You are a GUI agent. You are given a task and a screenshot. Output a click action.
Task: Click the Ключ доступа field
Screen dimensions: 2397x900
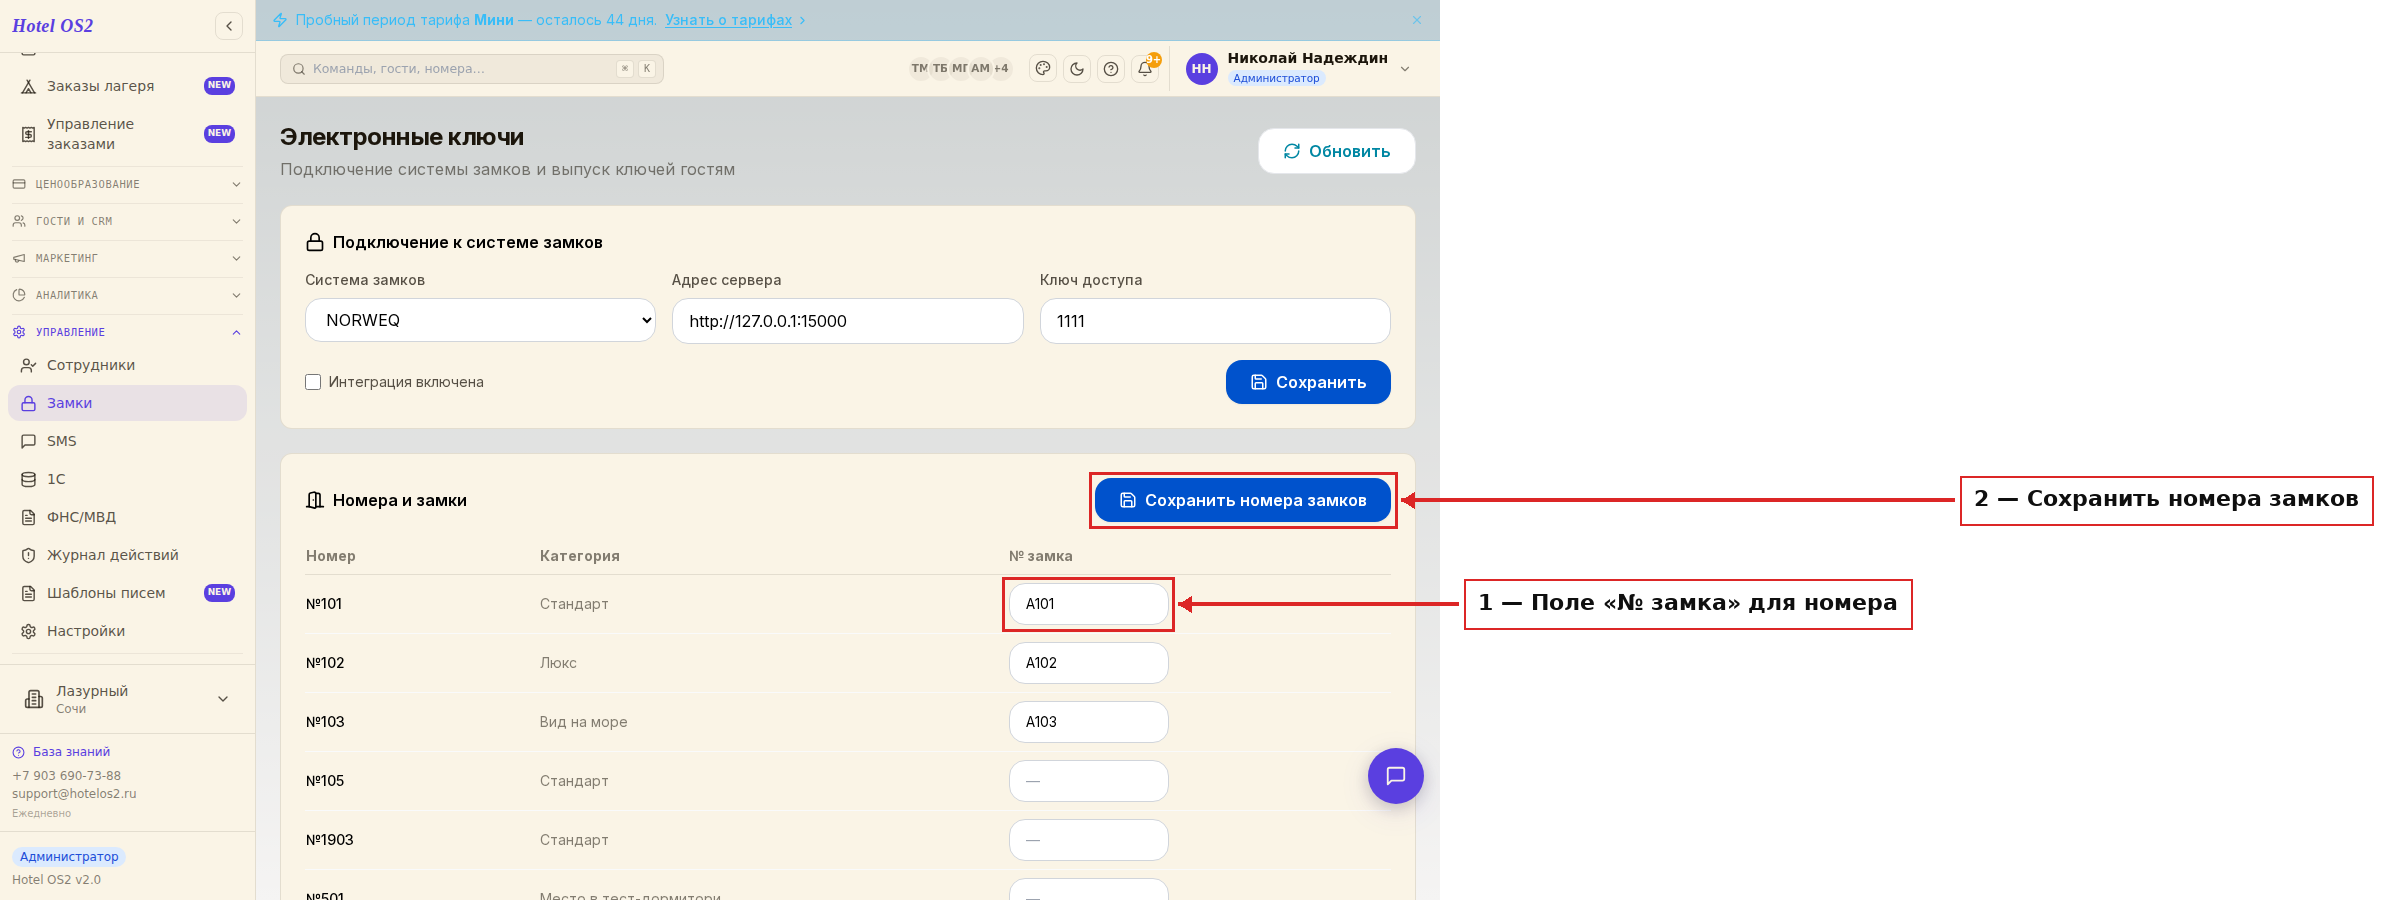pyautogui.click(x=1215, y=321)
